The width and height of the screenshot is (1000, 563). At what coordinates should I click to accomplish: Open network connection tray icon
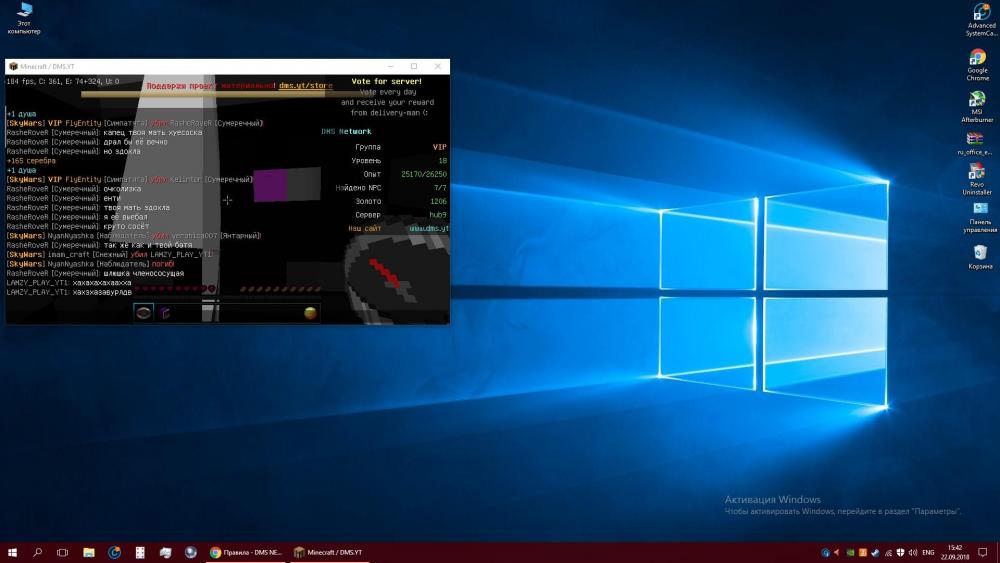pos(888,553)
